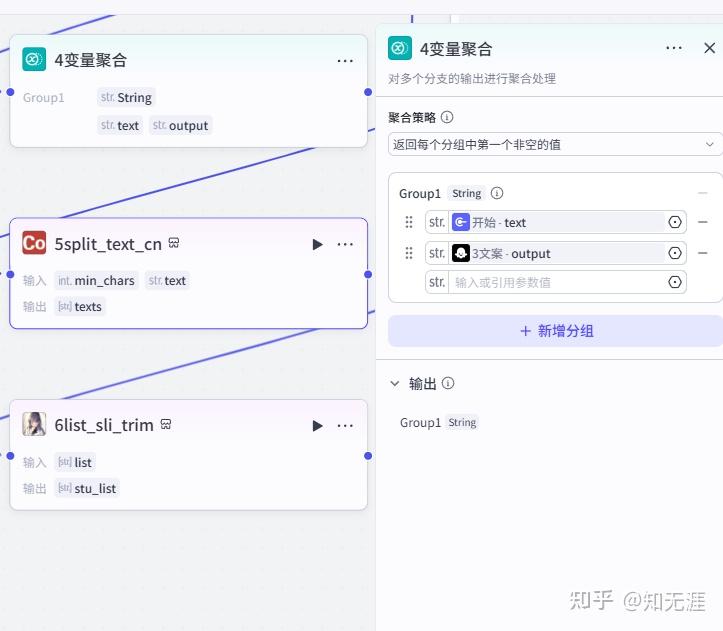This screenshot has height=631, width=723.
Task: Click the output variable tag in 4变量聚合 node
Action: (x=180, y=125)
